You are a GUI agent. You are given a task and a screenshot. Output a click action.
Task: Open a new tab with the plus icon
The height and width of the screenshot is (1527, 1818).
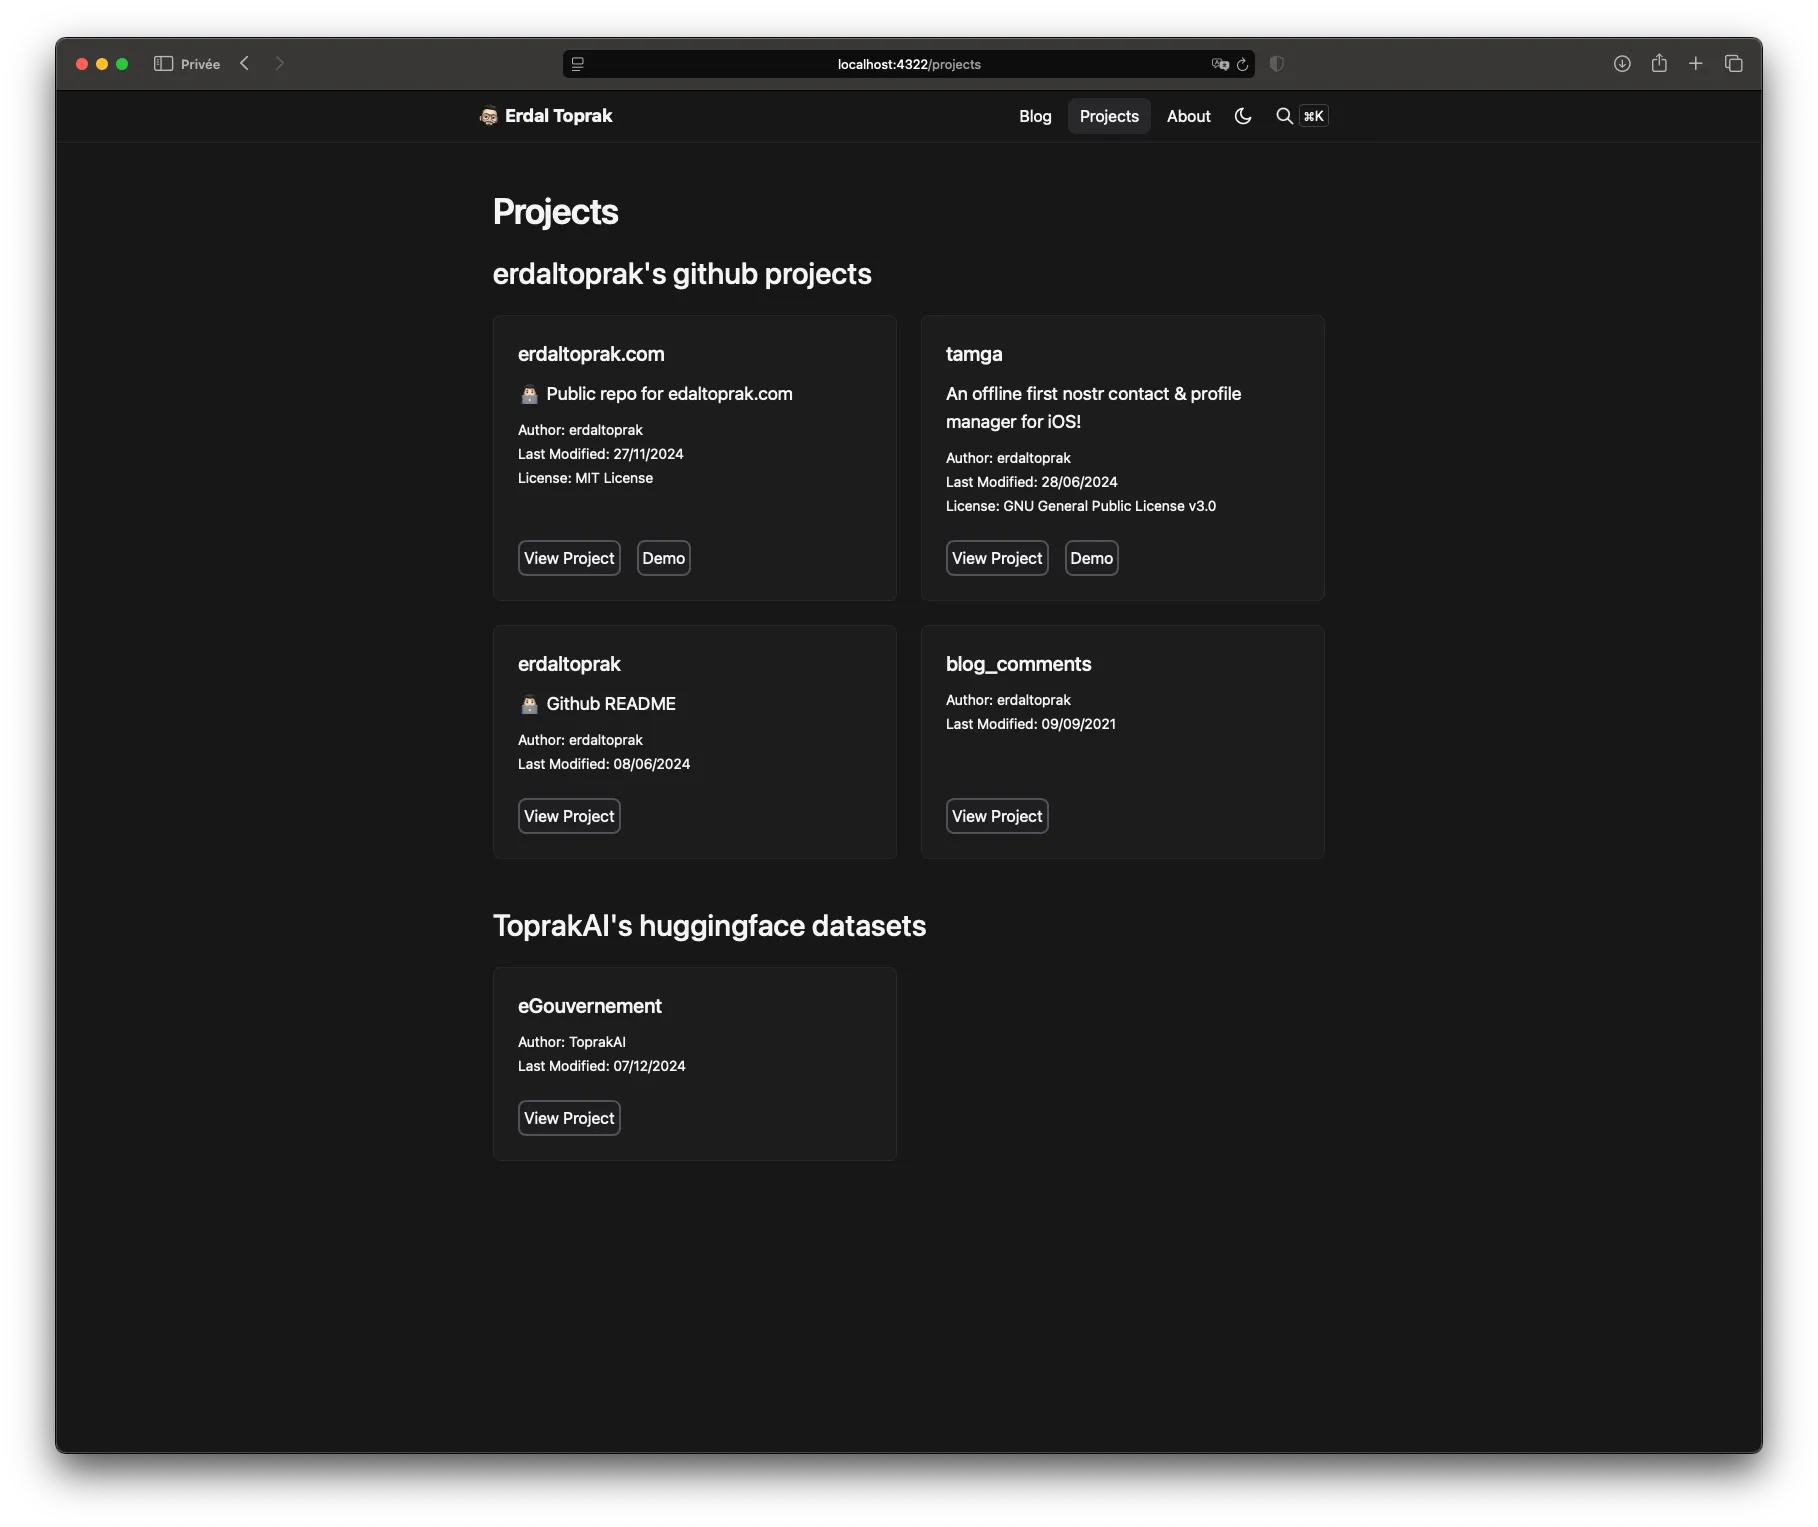[1696, 64]
